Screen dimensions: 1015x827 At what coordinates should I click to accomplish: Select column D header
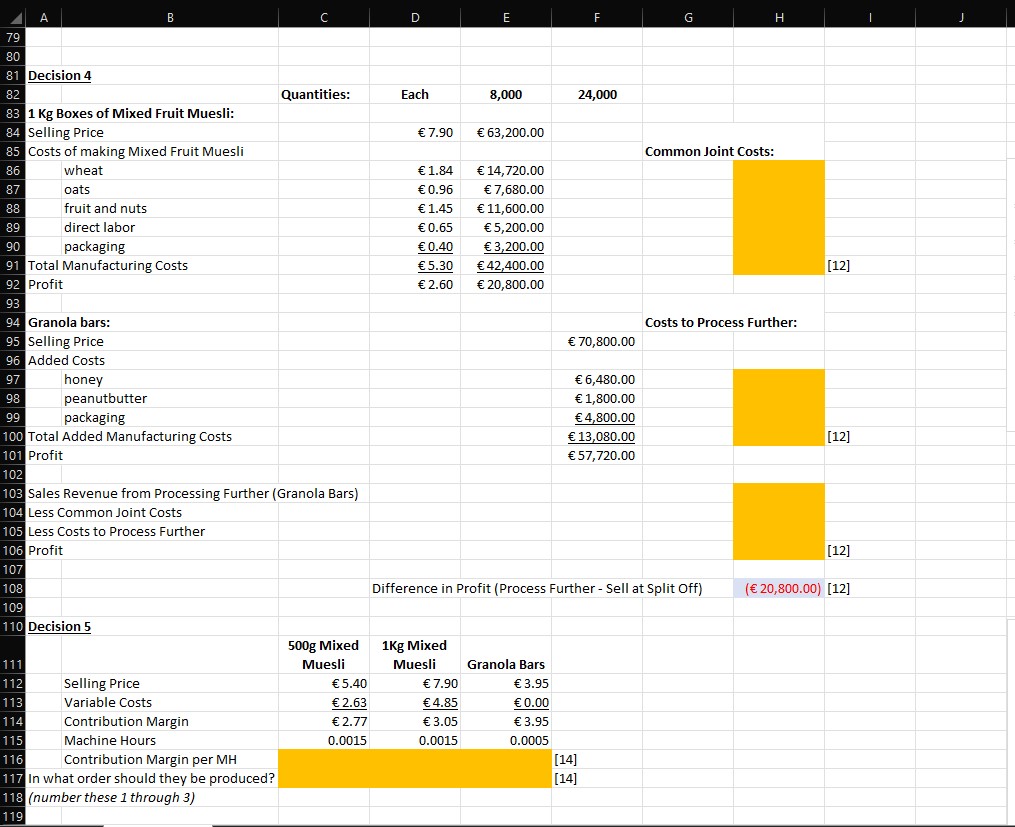(x=414, y=17)
